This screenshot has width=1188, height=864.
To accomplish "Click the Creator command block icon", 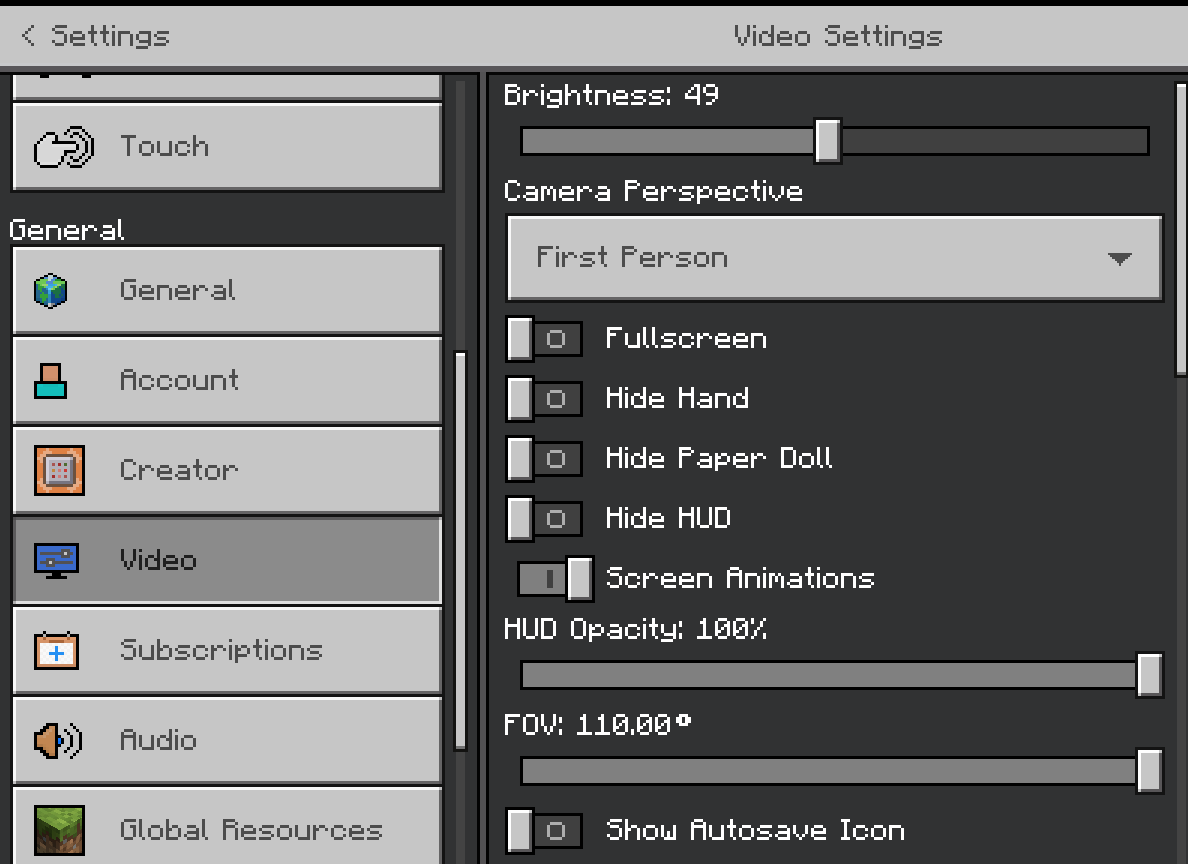I will click(58, 471).
